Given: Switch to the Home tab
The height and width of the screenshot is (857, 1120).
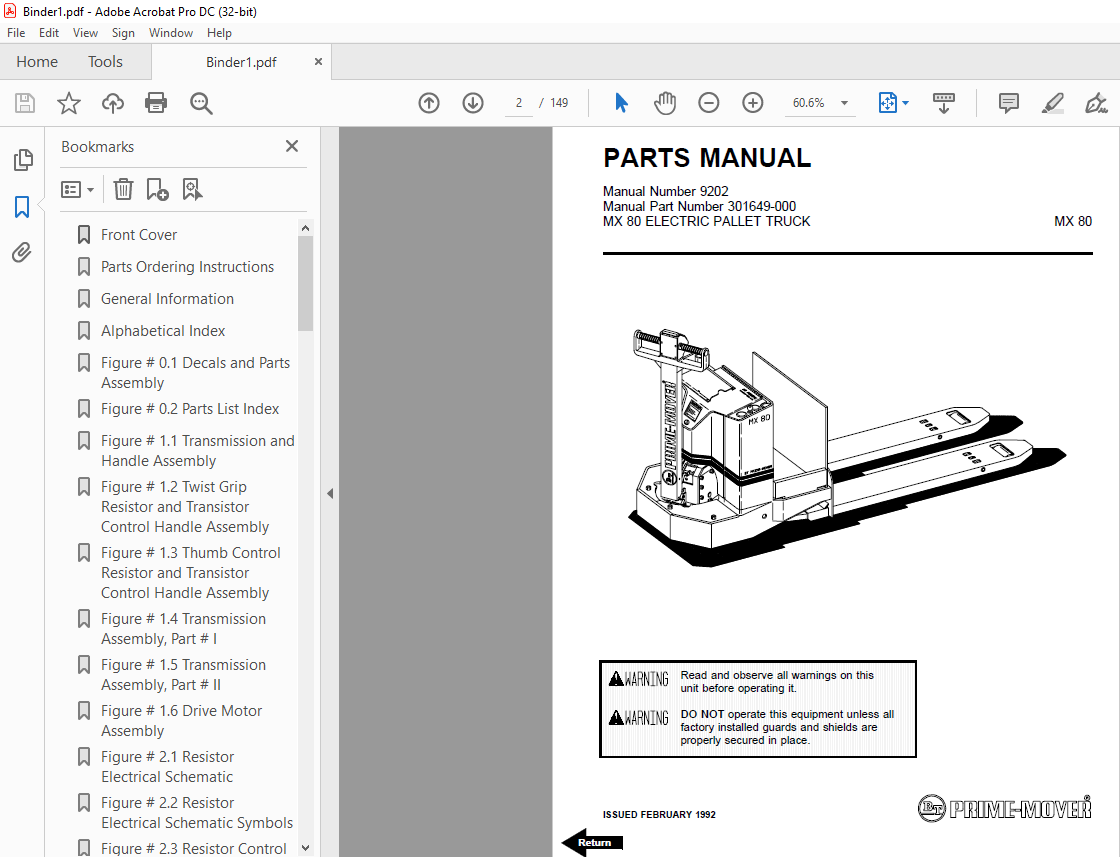Looking at the screenshot, I should click(x=37, y=62).
